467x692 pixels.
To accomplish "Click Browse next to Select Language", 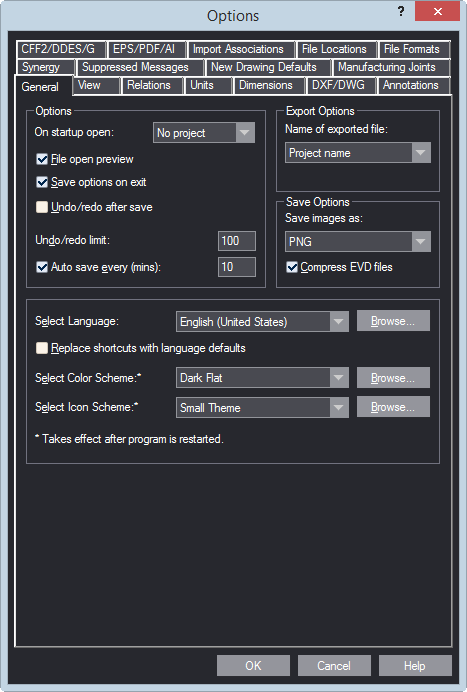I will tap(393, 321).
